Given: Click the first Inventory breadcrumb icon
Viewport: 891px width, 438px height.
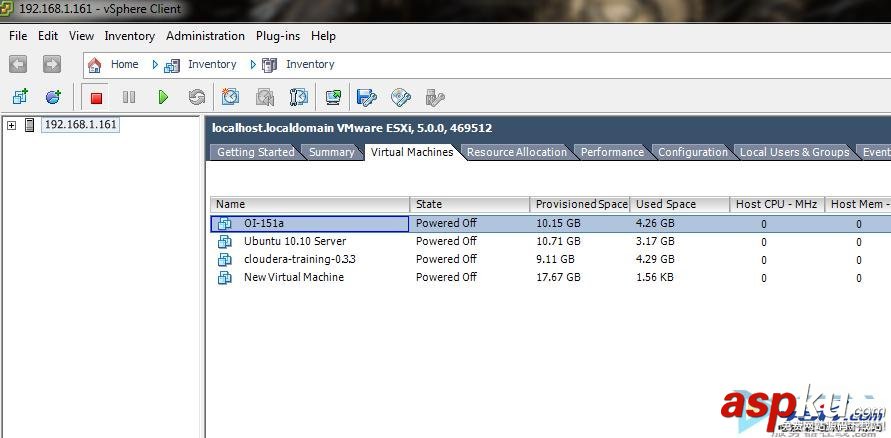Looking at the screenshot, I should click(x=172, y=65).
